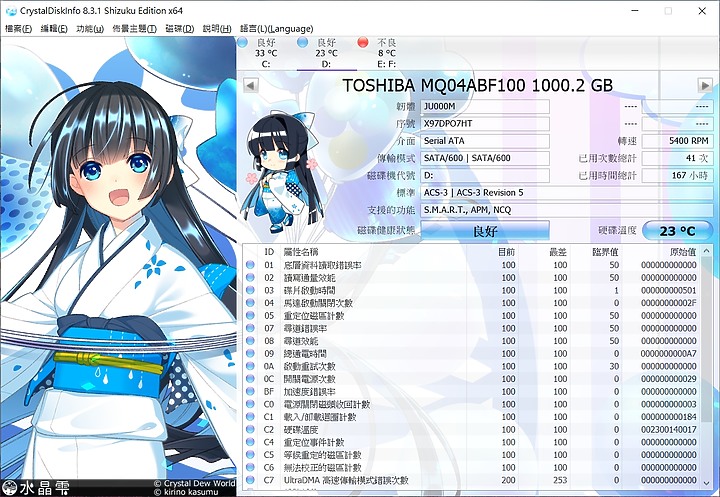The width and height of the screenshot is (720, 497).
Task: Click the status icon of attribute C6
Action: [250, 467]
